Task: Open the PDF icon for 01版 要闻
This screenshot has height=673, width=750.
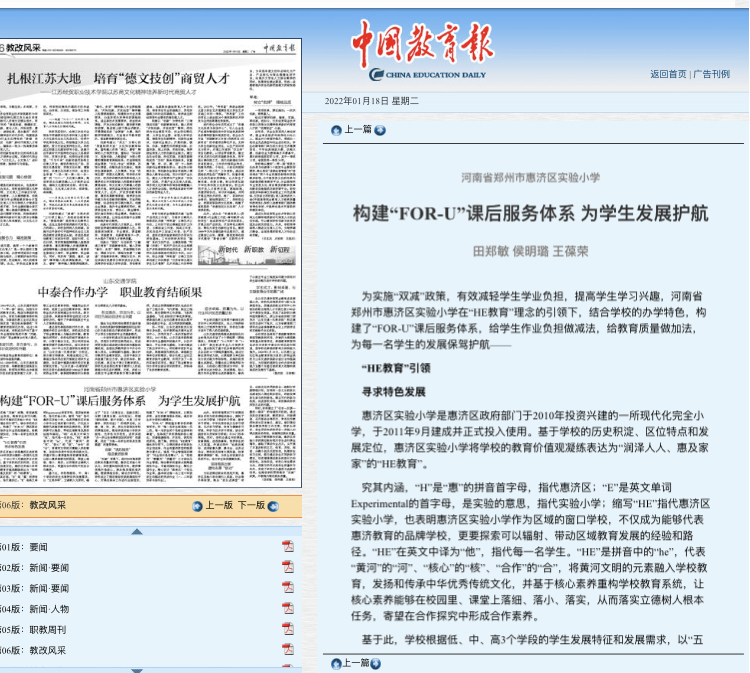Action: (x=287, y=546)
